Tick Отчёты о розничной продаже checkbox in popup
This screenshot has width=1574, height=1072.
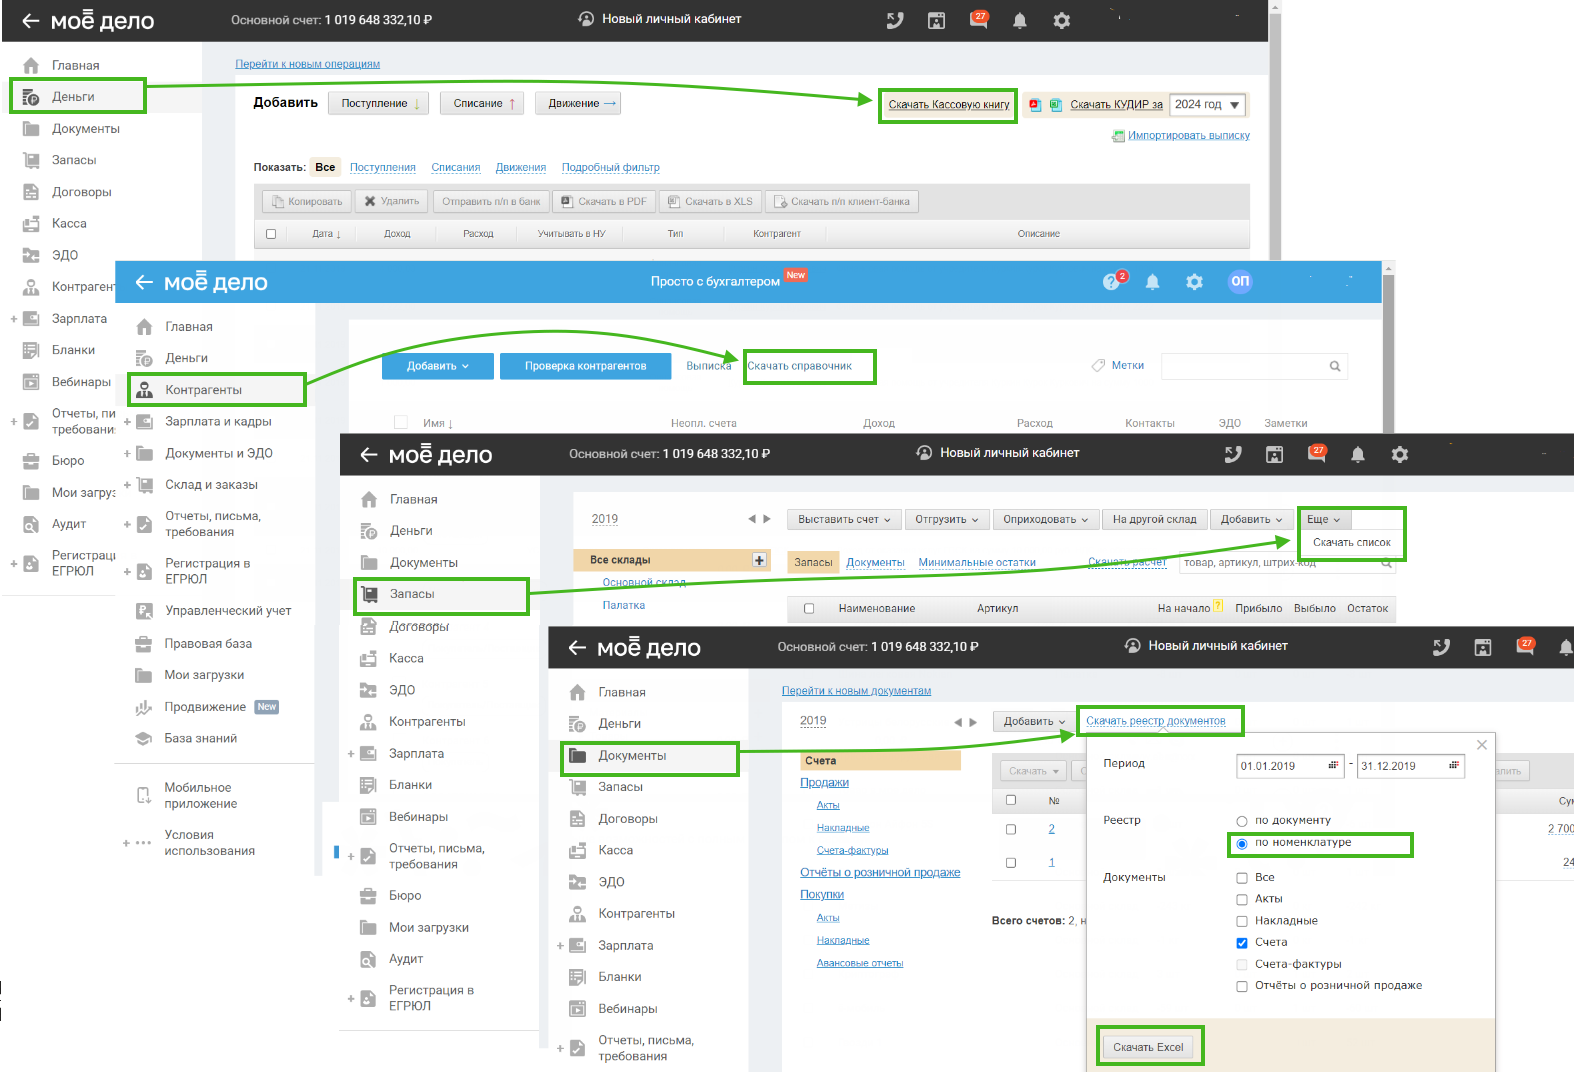tap(1242, 986)
